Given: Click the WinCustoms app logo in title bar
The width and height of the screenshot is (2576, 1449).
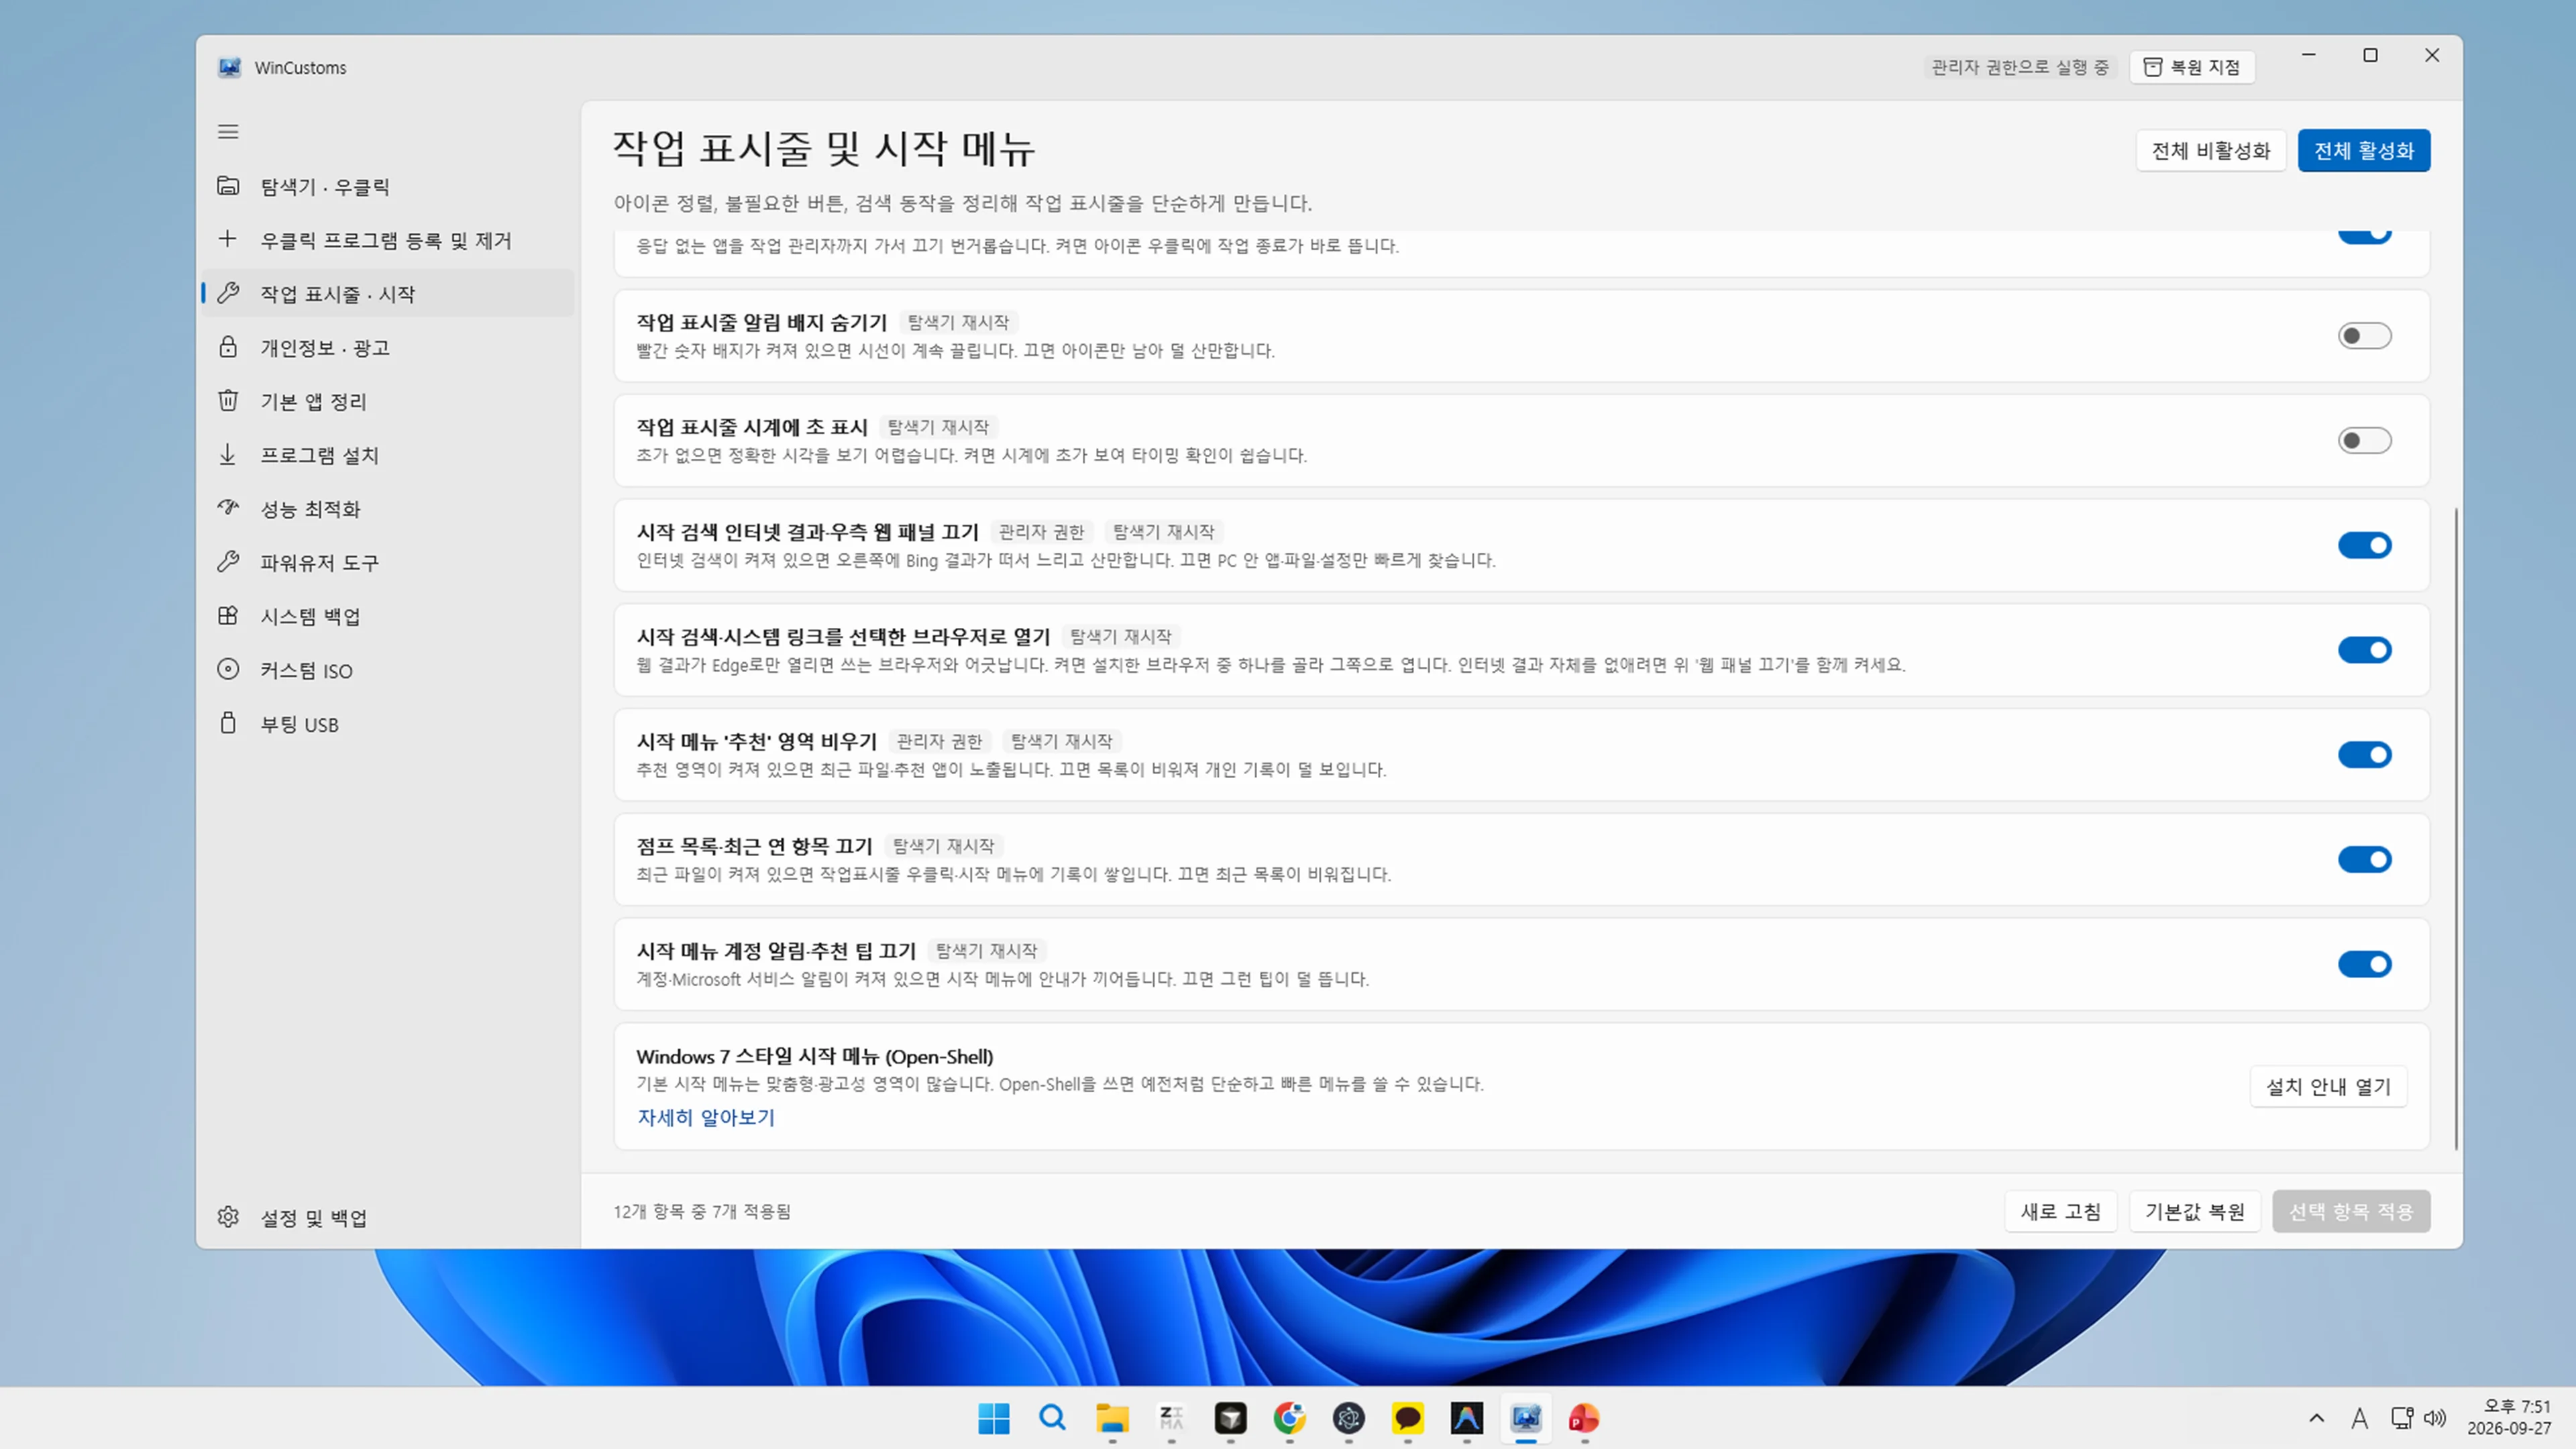Looking at the screenshot, I should pos(229,67).
